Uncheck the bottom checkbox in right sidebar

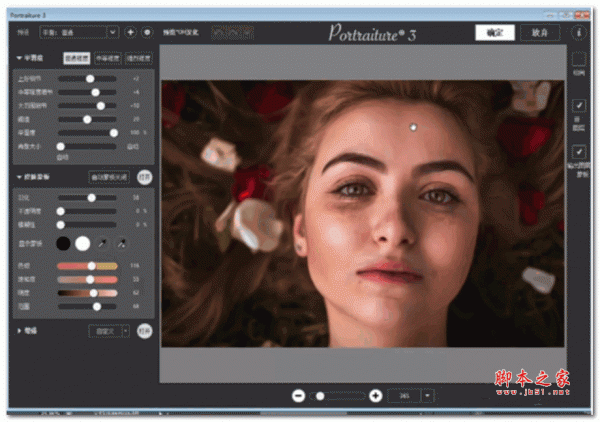578,151
